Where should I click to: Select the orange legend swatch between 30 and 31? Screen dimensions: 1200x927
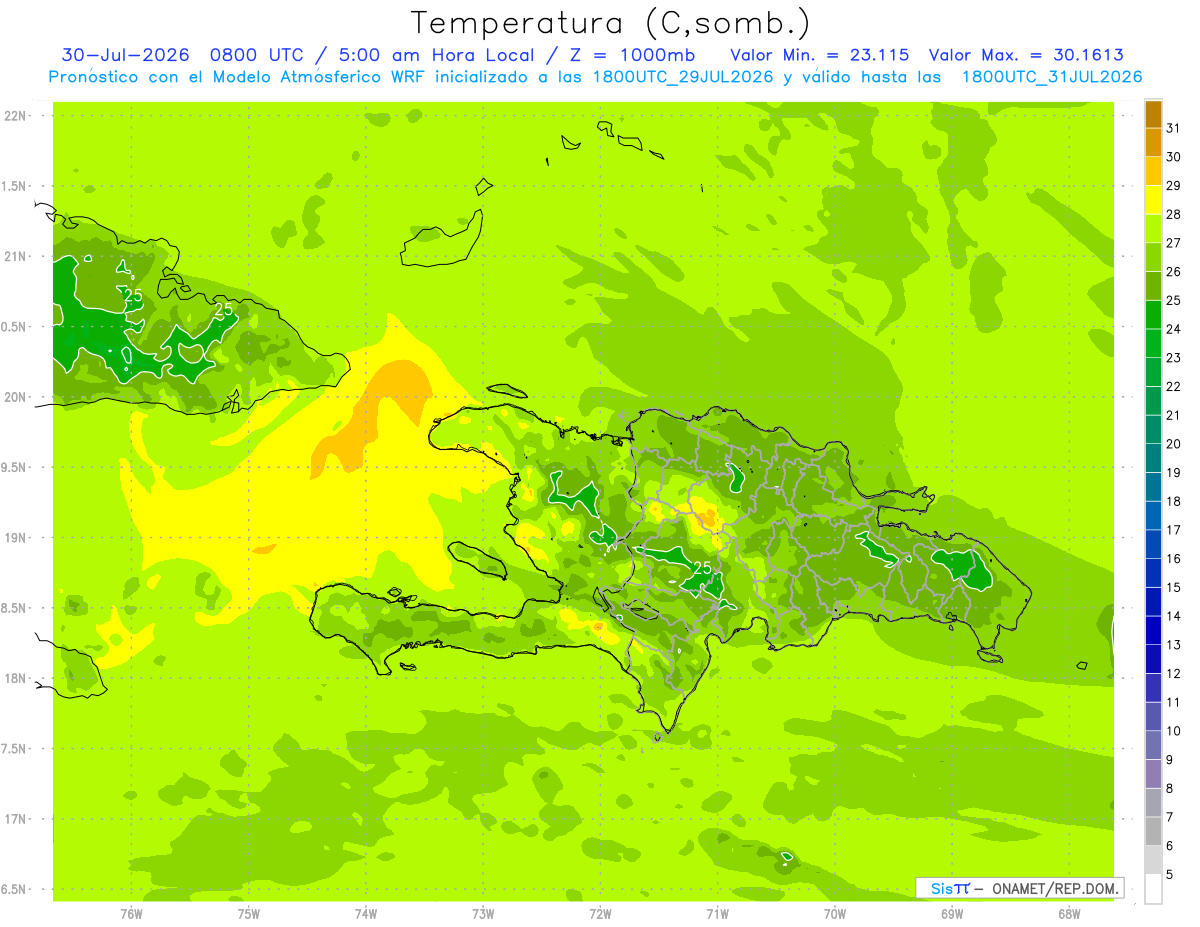click(1153, 142)
